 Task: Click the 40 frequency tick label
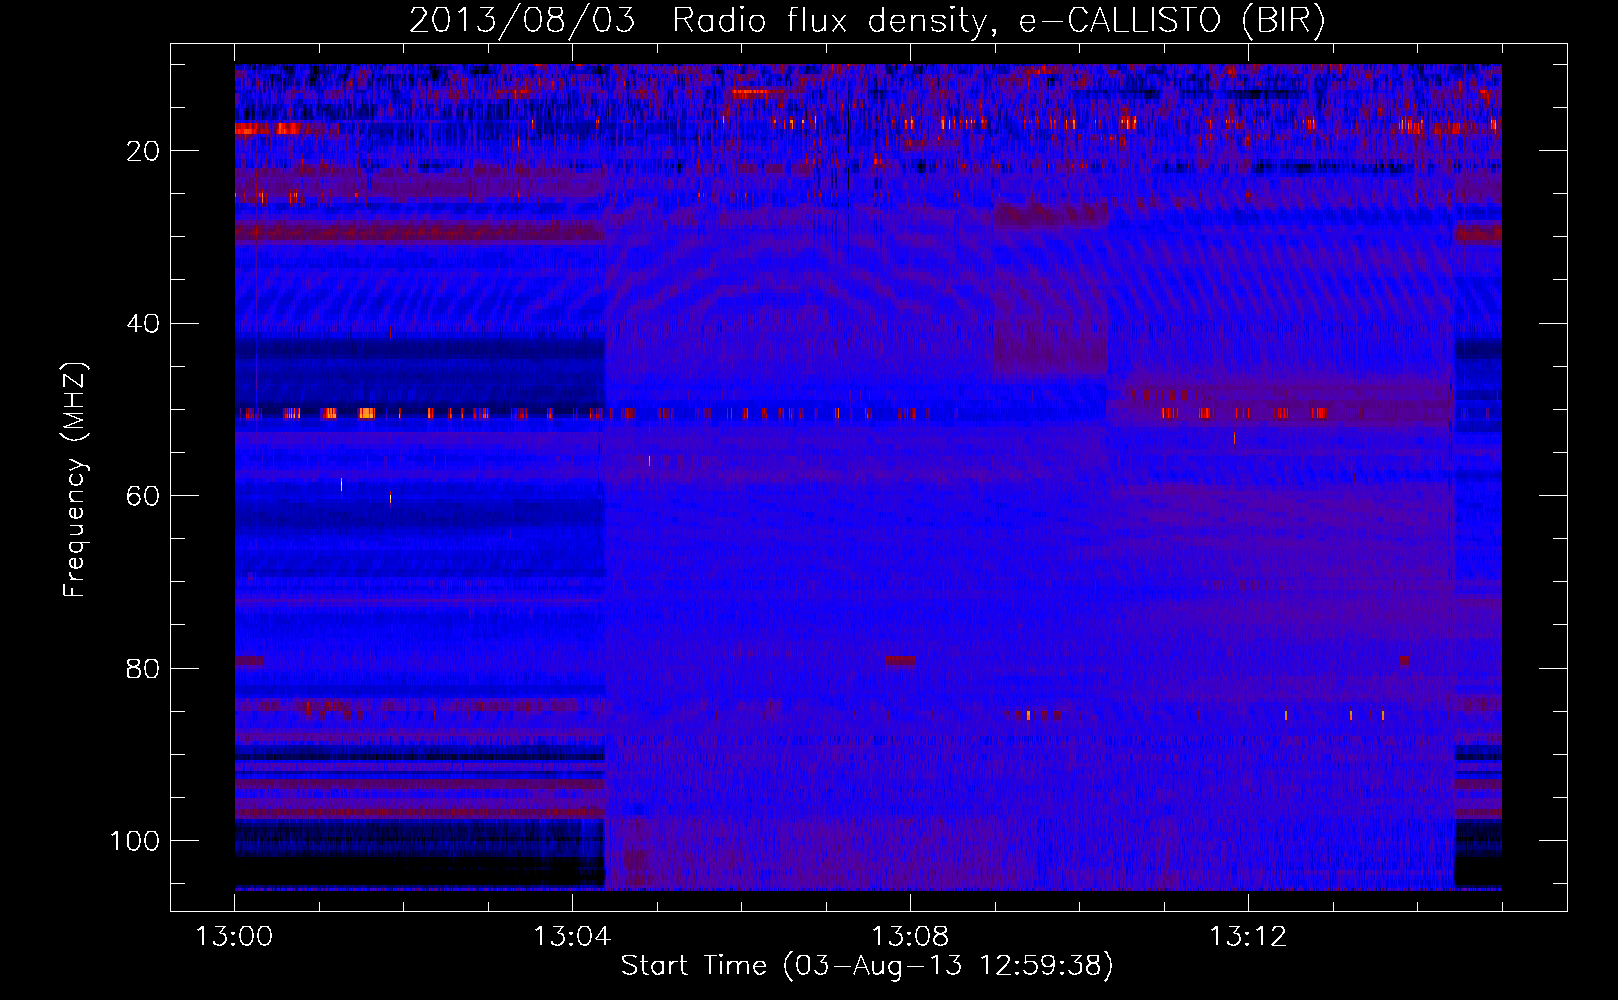(x=143, y=324)
